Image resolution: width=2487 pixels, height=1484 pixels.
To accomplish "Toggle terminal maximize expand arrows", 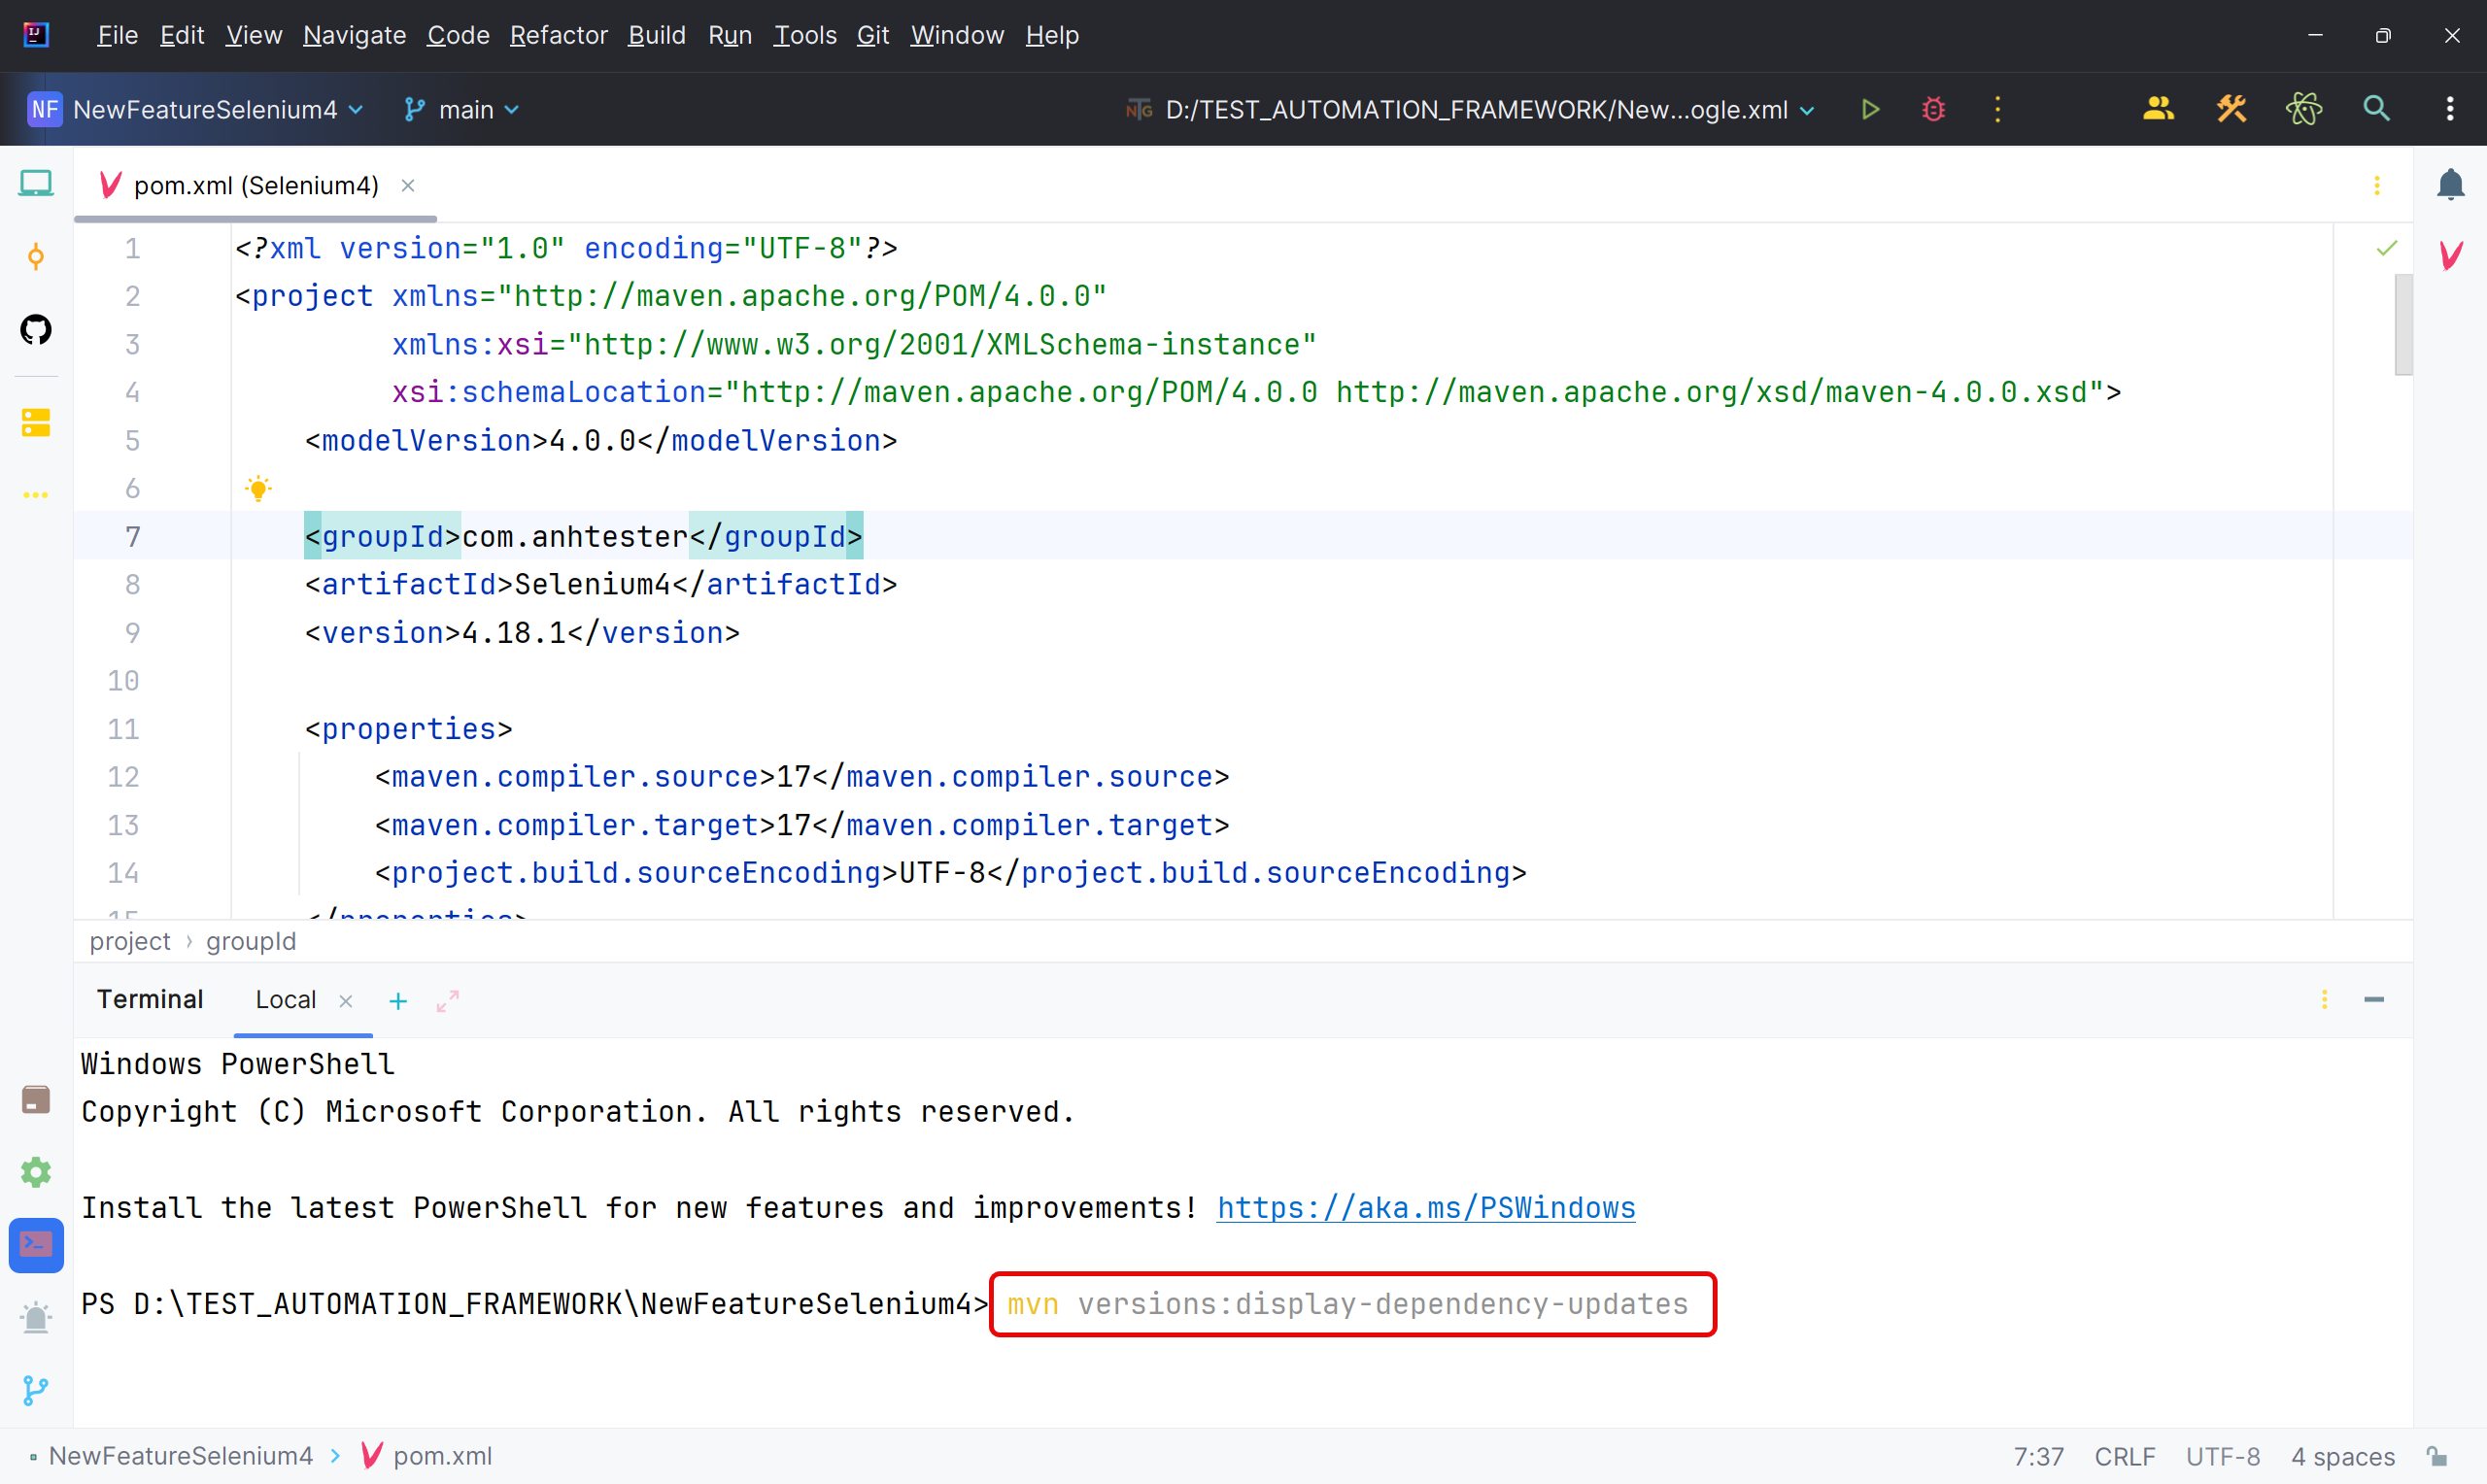I will [447, 1000].
